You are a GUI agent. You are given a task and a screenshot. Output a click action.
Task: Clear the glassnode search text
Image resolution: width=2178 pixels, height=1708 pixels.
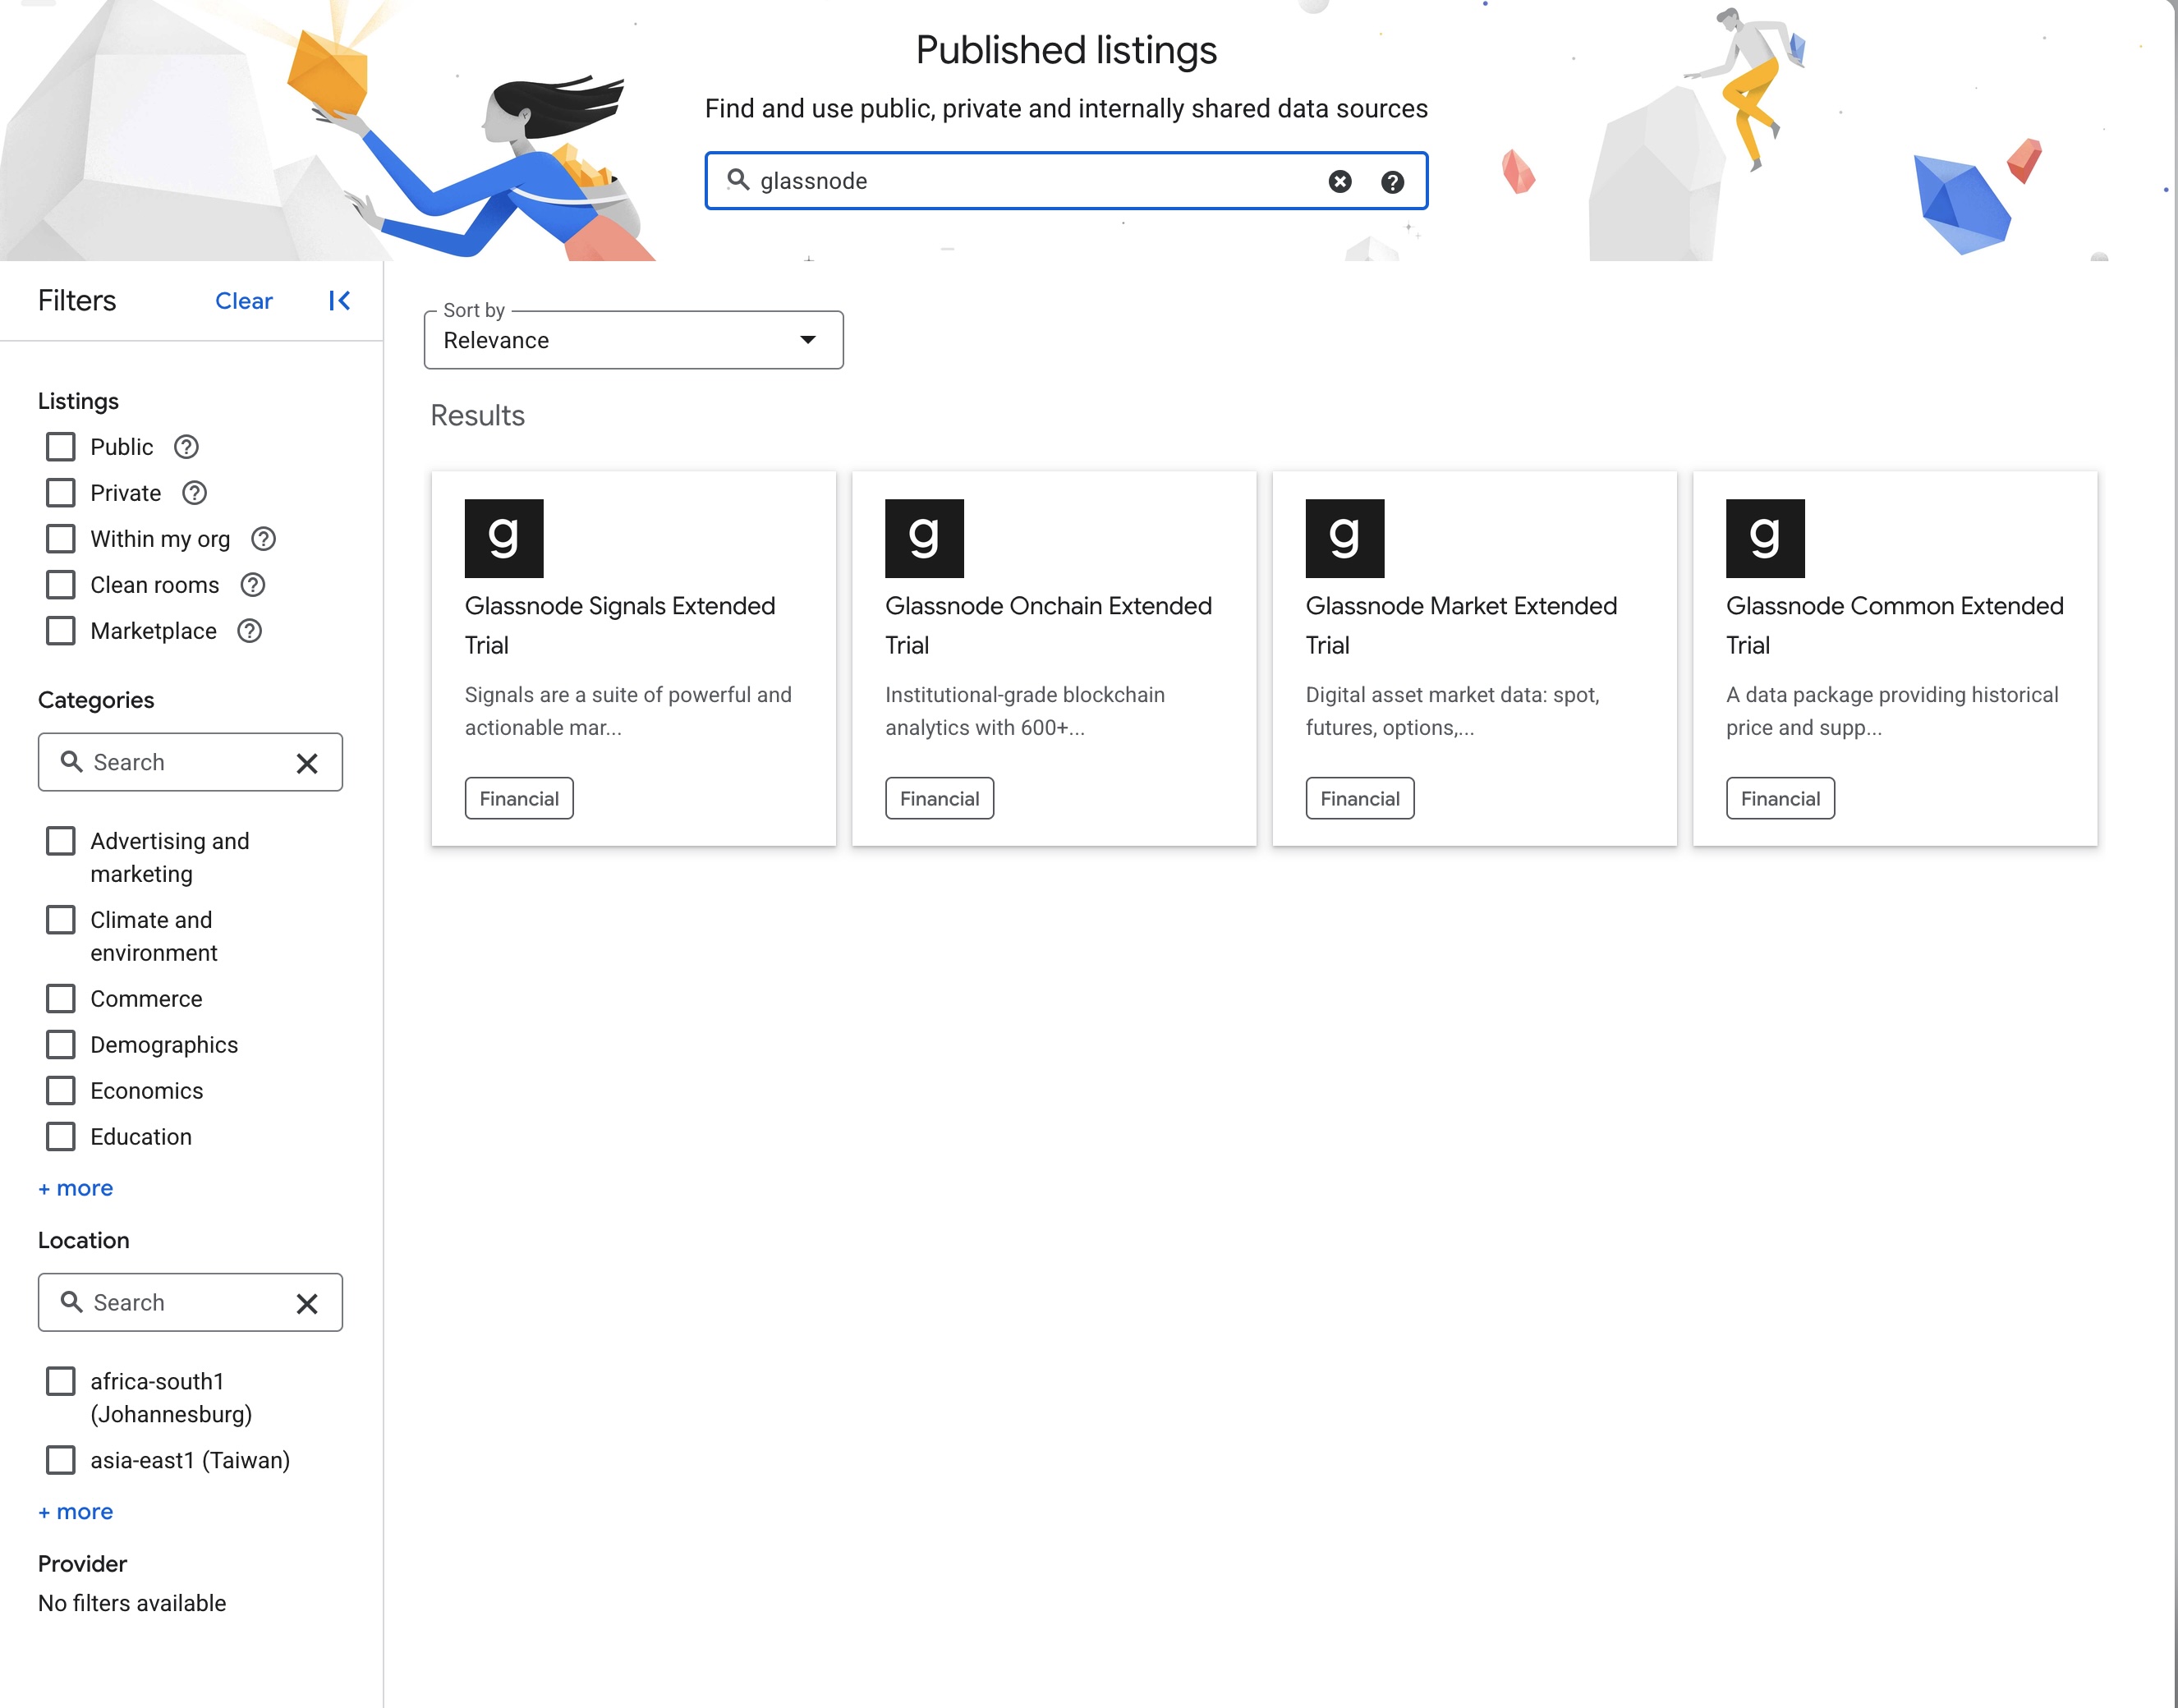(x=1340, y=181)
